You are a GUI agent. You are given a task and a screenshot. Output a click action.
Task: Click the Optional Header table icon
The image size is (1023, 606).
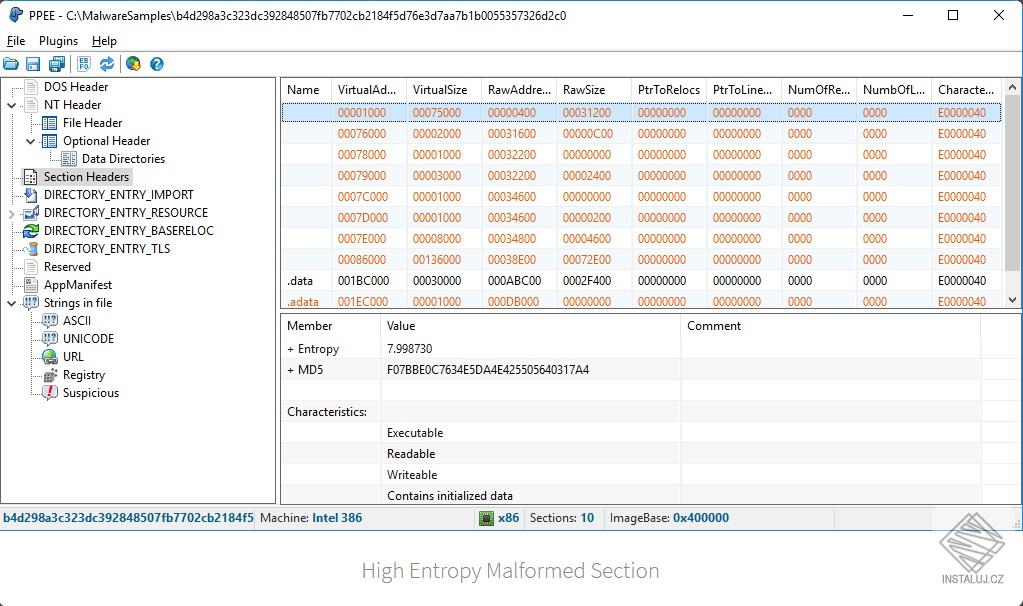click(x=50, y=141)
